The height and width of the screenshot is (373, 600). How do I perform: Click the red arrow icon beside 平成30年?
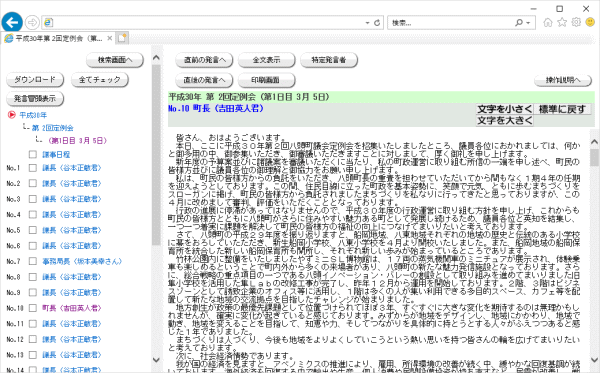[x=11, y=115]
